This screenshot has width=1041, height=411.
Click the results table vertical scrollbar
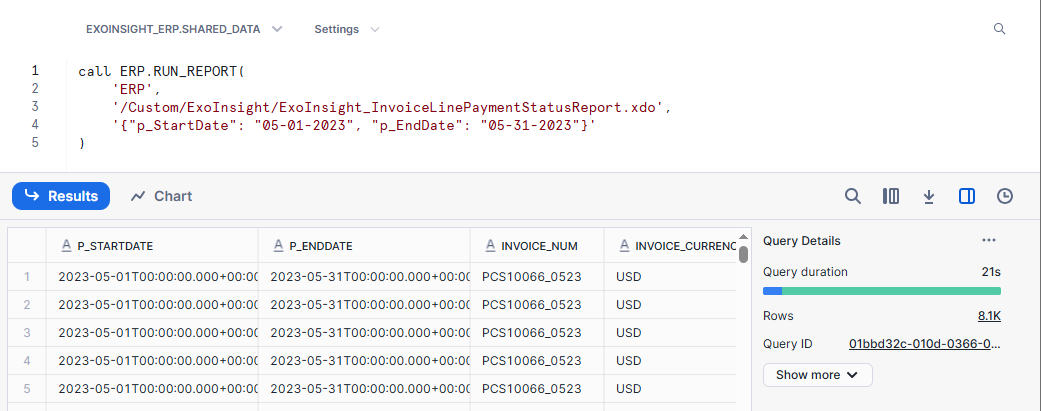click(743, 254)
